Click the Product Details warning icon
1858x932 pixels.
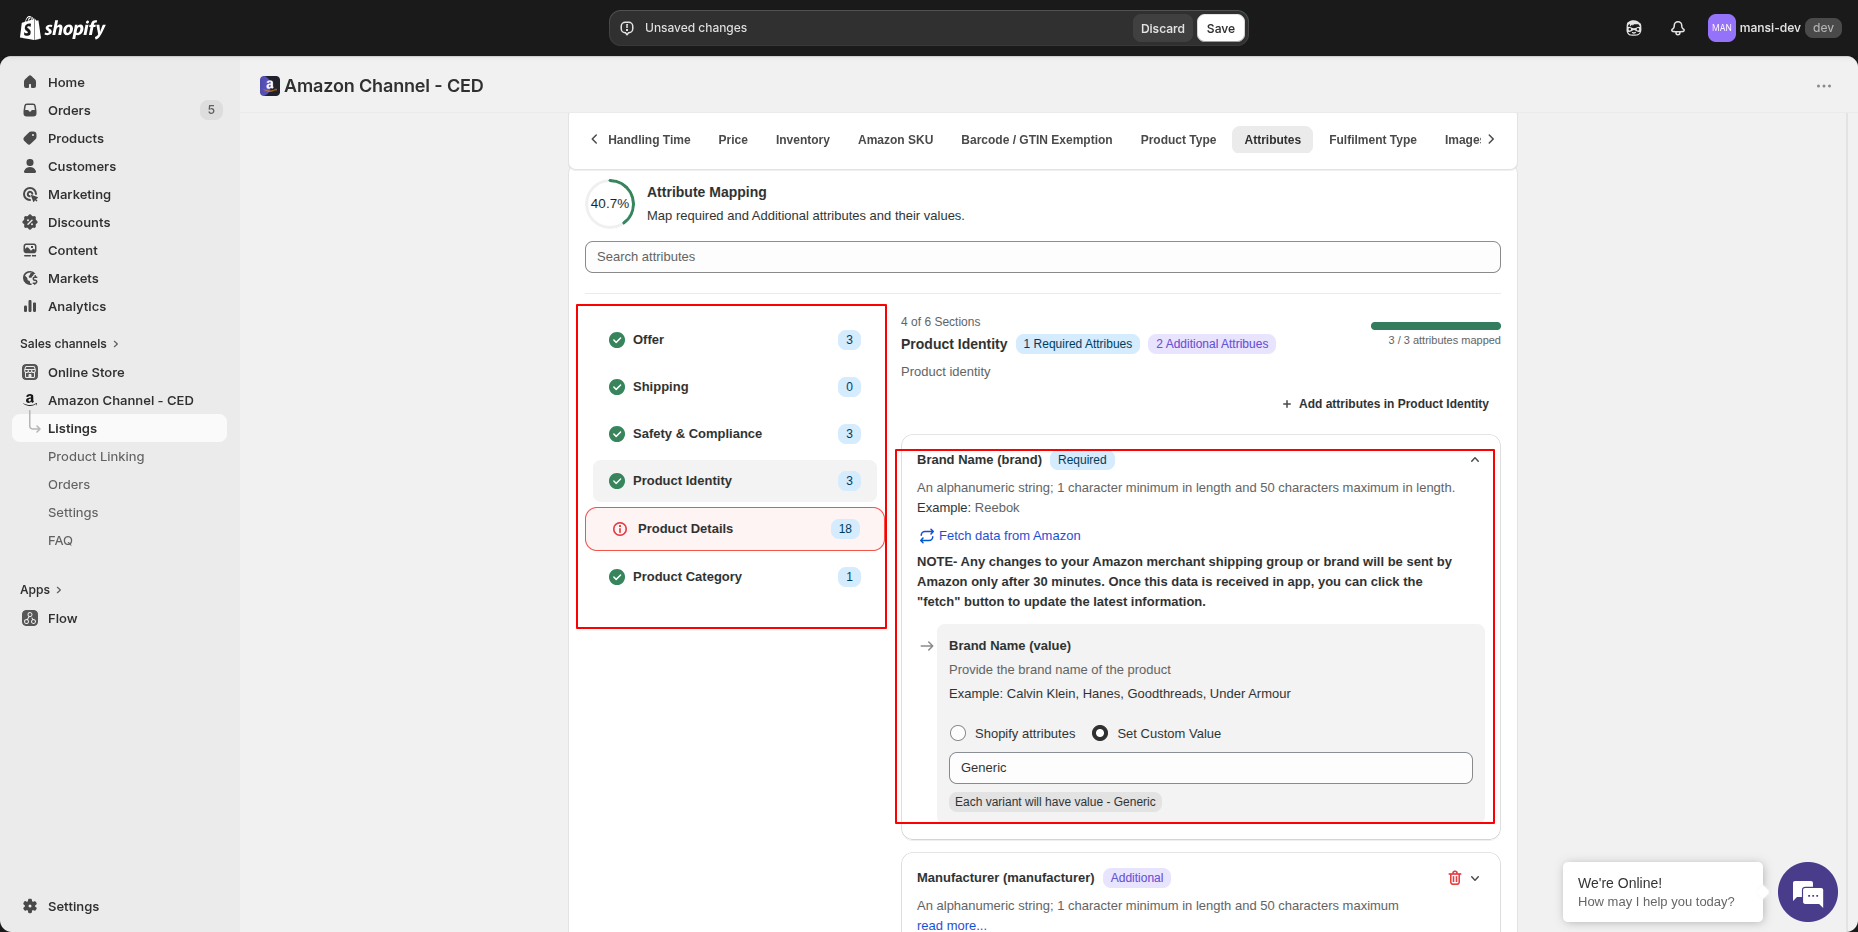point(620,529)
